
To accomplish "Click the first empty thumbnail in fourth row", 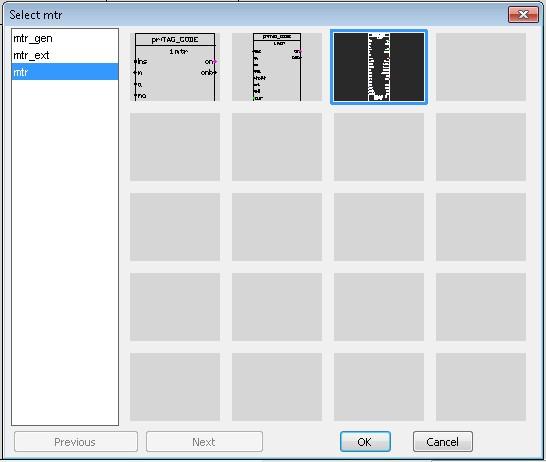I will (175, 307).
